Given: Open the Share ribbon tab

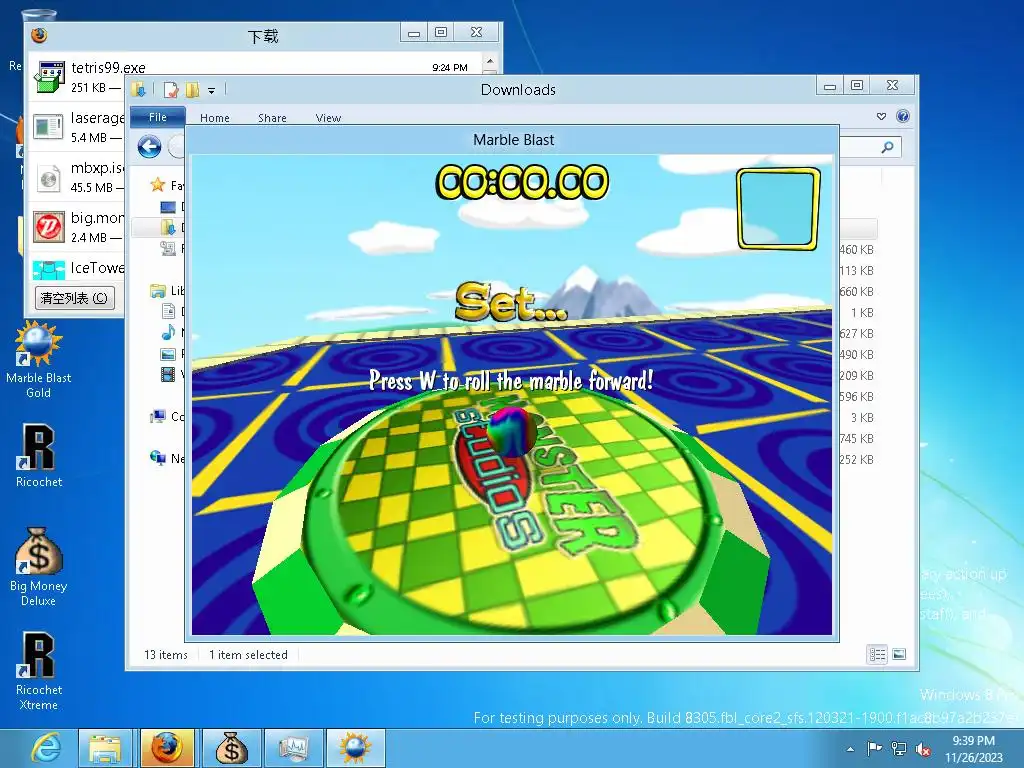Looking at the screenshot, I should [x=272, y=118].
